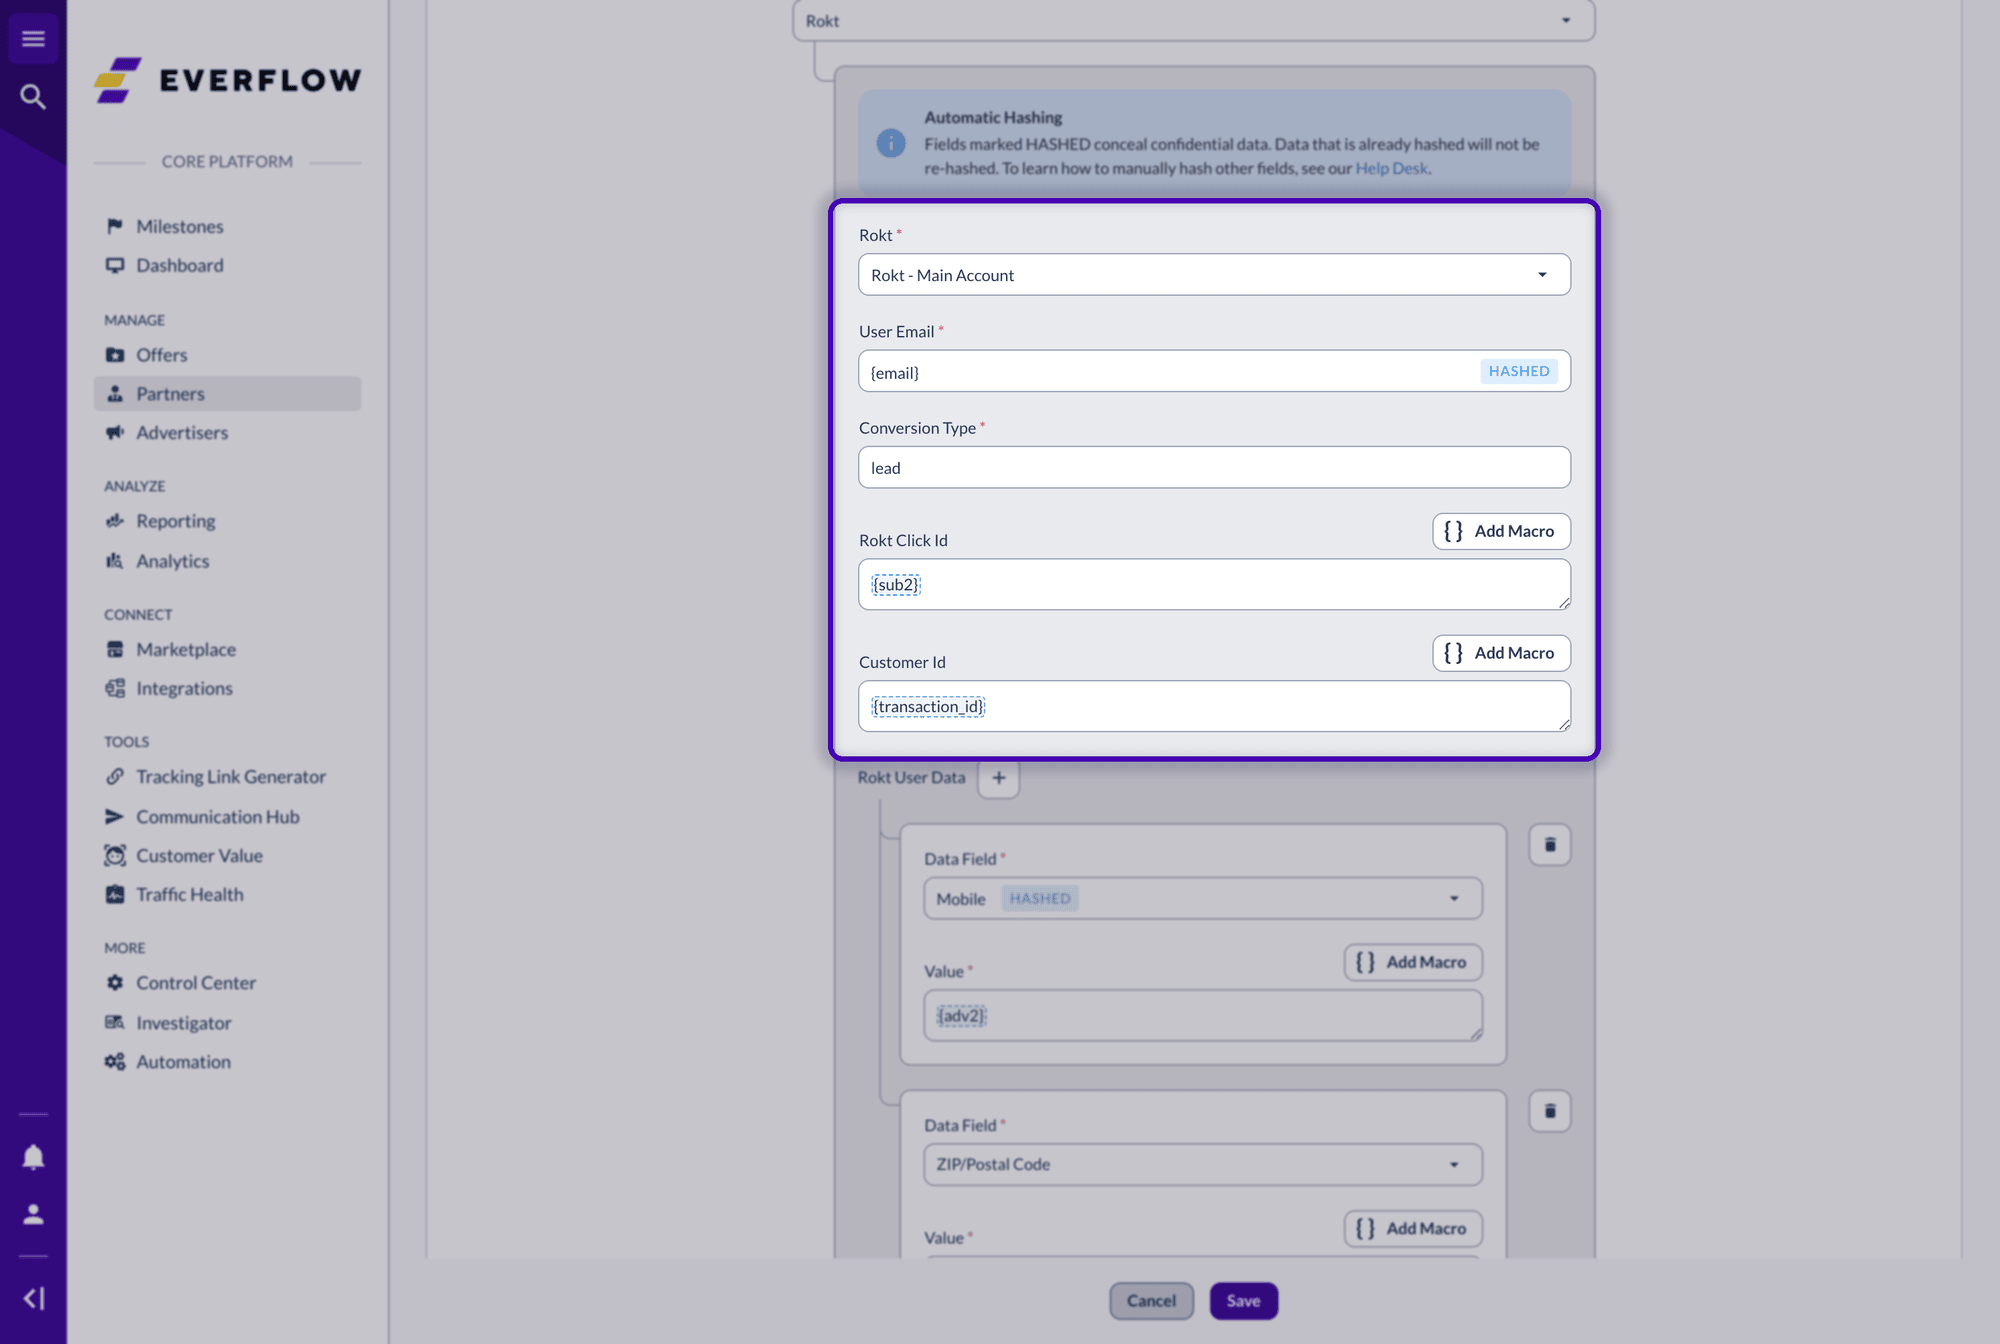Open the user profile icon
Image resolution: width=2000 pixels, height=1344 pixels.
click(x=33, y=1214)
